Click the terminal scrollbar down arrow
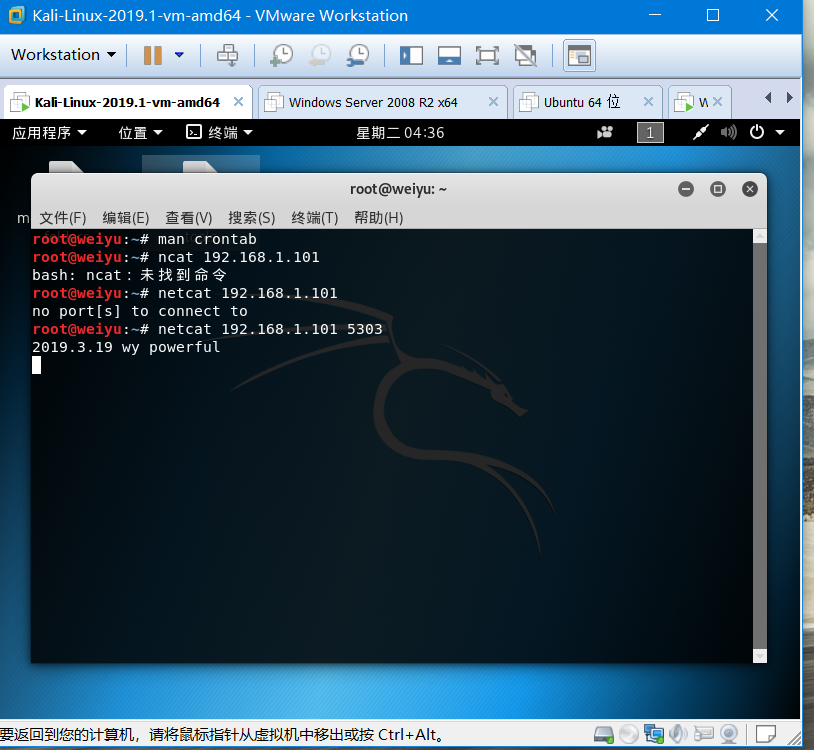814x750 pixels. click(x=759, y=656)
